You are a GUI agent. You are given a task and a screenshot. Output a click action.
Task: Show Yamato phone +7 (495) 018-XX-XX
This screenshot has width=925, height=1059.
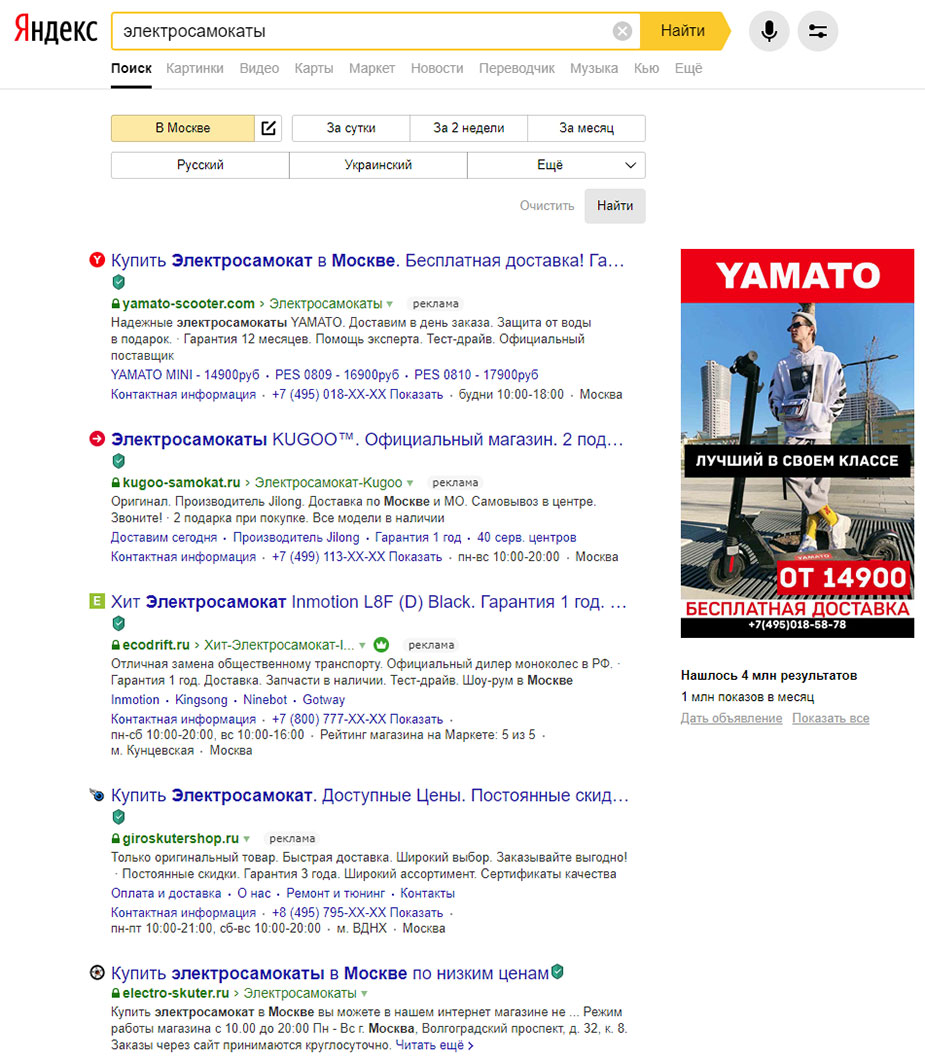coord(357,394)
